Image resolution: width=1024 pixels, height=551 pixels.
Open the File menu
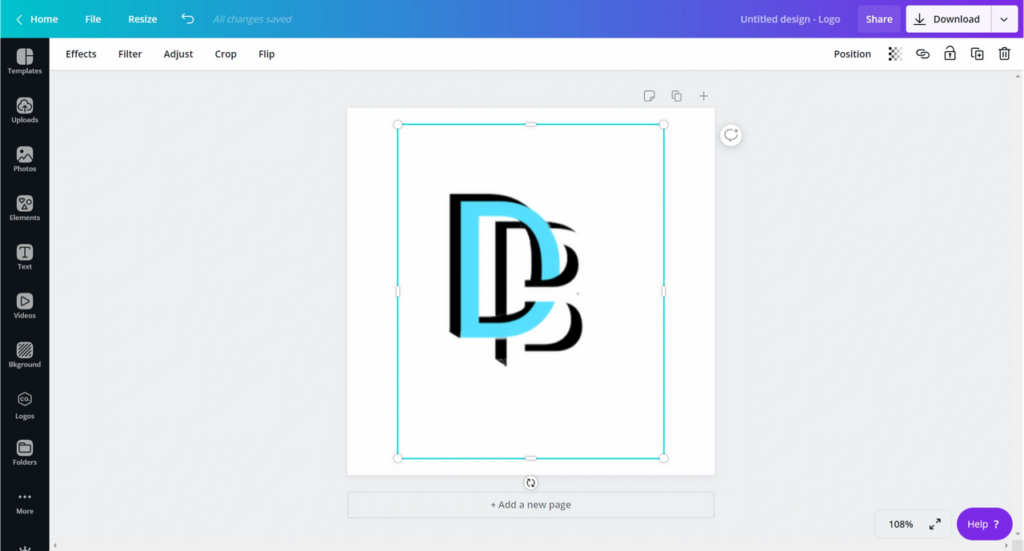coord(93,19)
